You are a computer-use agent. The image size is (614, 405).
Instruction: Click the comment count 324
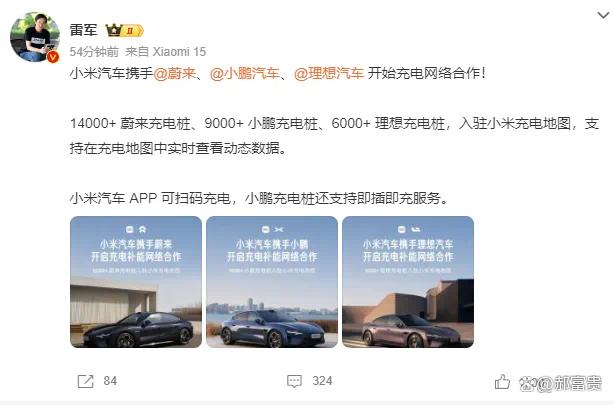point(322,381)
